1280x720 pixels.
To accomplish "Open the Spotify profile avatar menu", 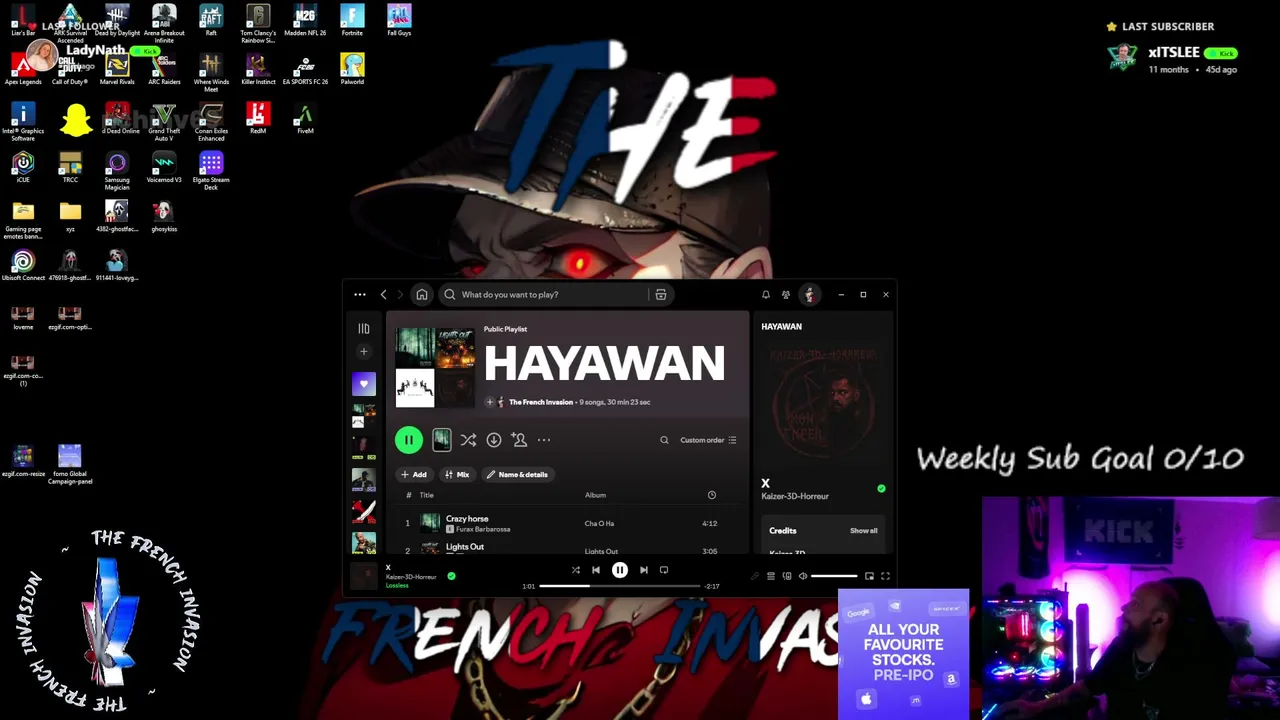I will pyautogui.click(x=810, y=295).
